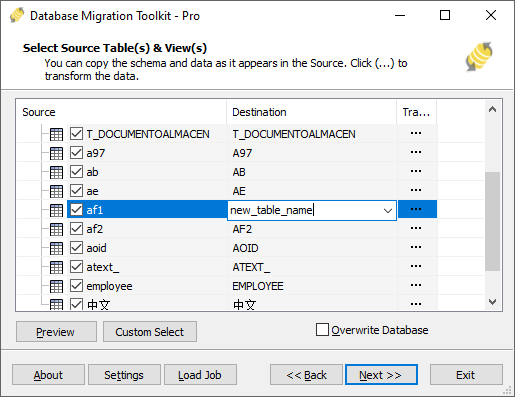Click the Source column header

[x=122, y=112]
